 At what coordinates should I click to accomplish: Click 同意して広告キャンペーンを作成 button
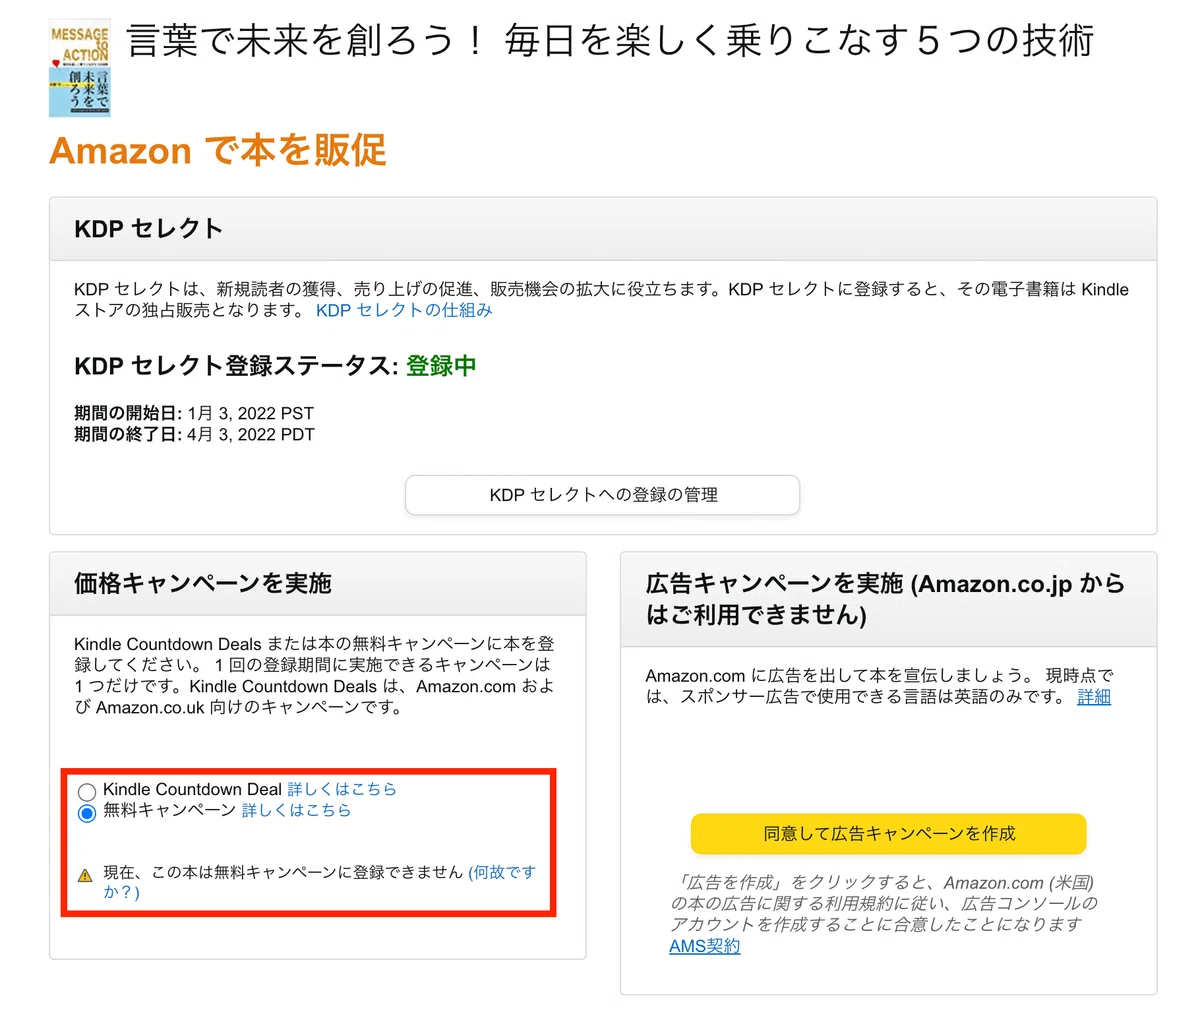tap(888, 833)
